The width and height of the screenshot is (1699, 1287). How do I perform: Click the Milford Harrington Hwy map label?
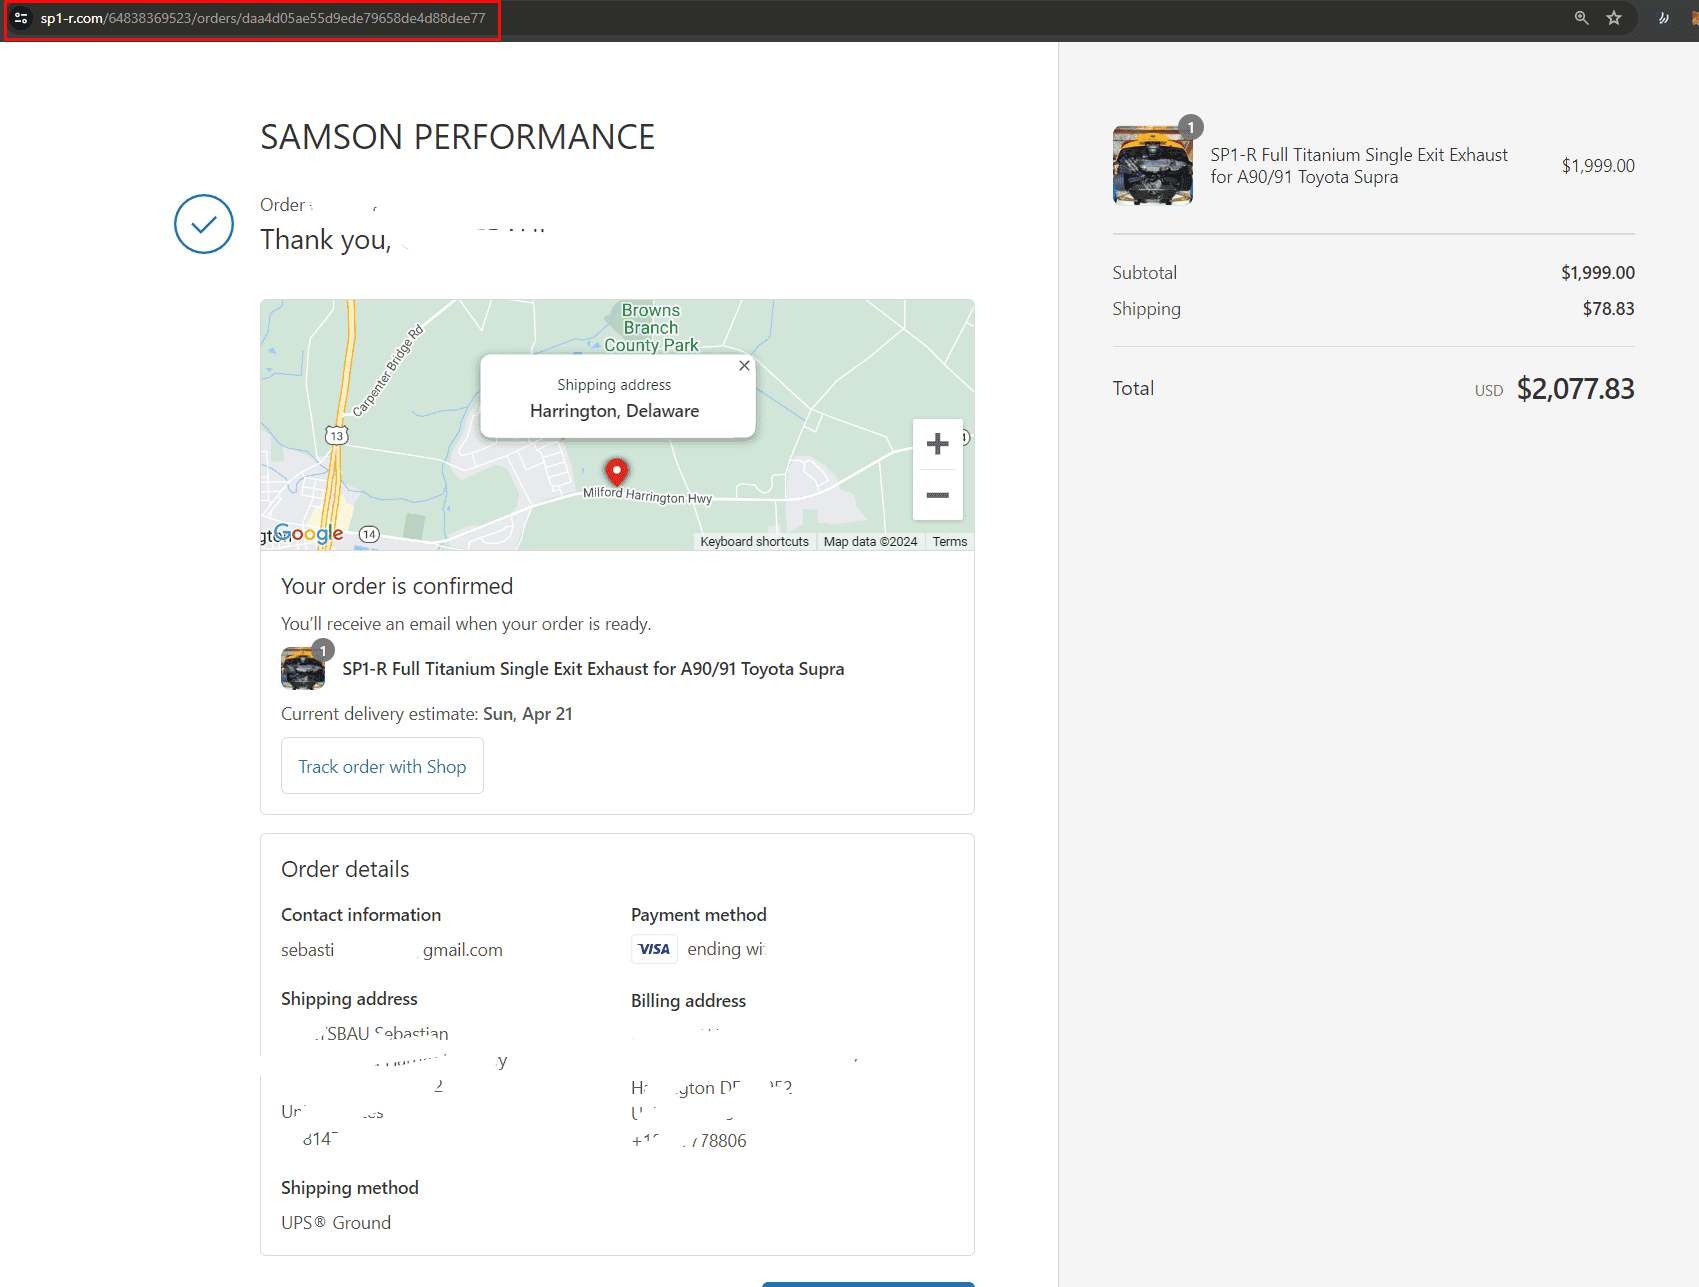[x=647, y=495]
